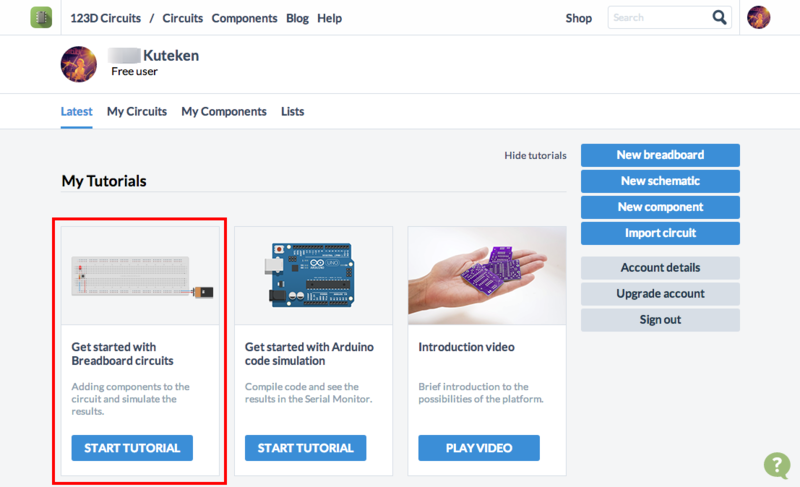Click the Kuteken username text
The height and width of the screenshot is (487, 800).
click(171, 55)
